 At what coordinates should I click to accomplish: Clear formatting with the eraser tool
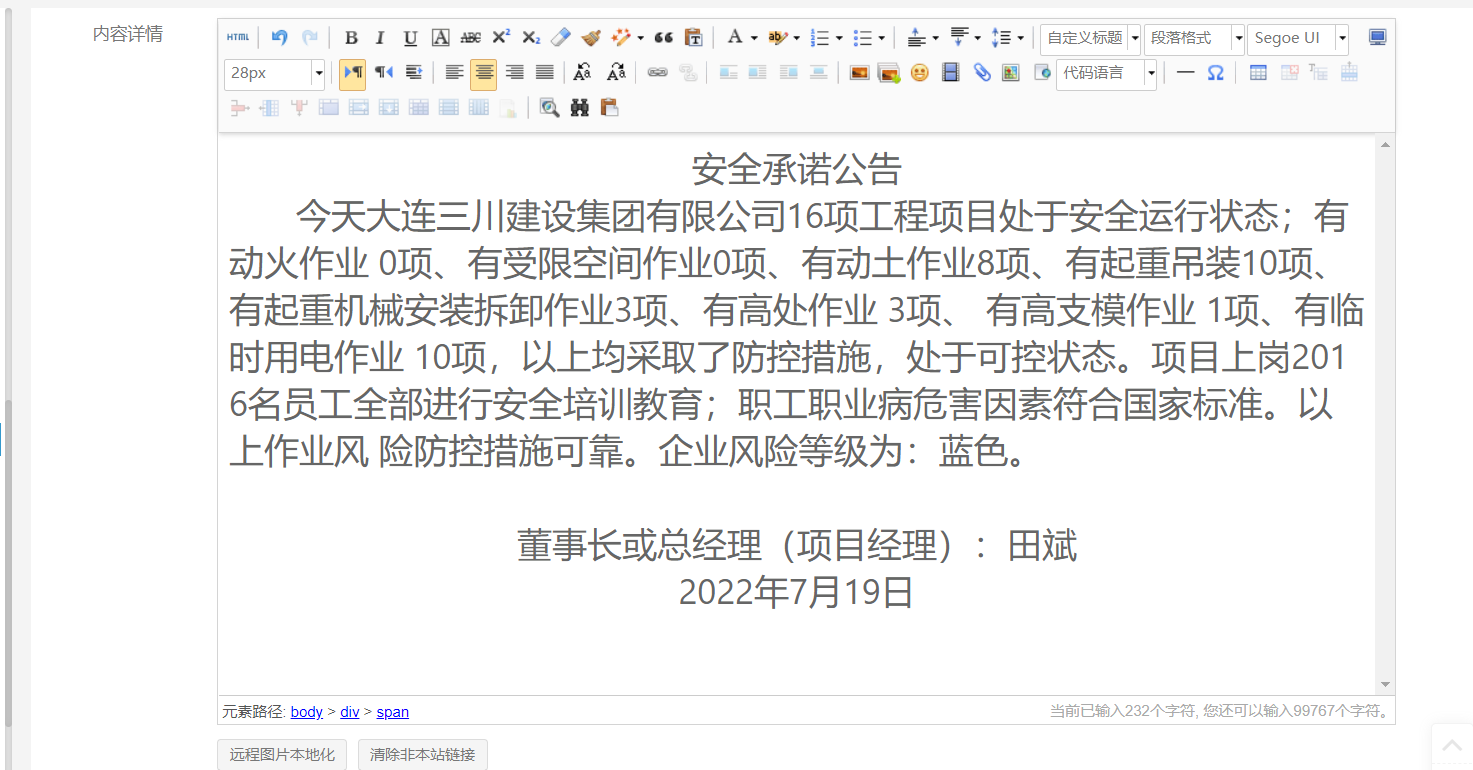(x=560, y=38)
